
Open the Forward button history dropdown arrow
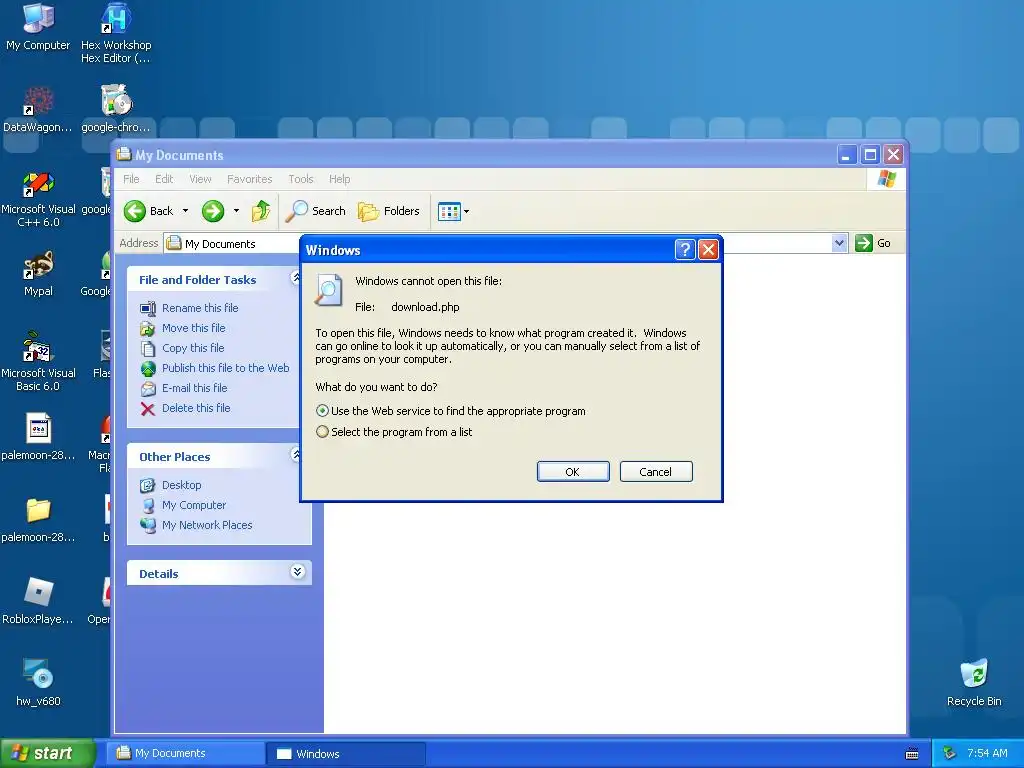coord(236,211)
